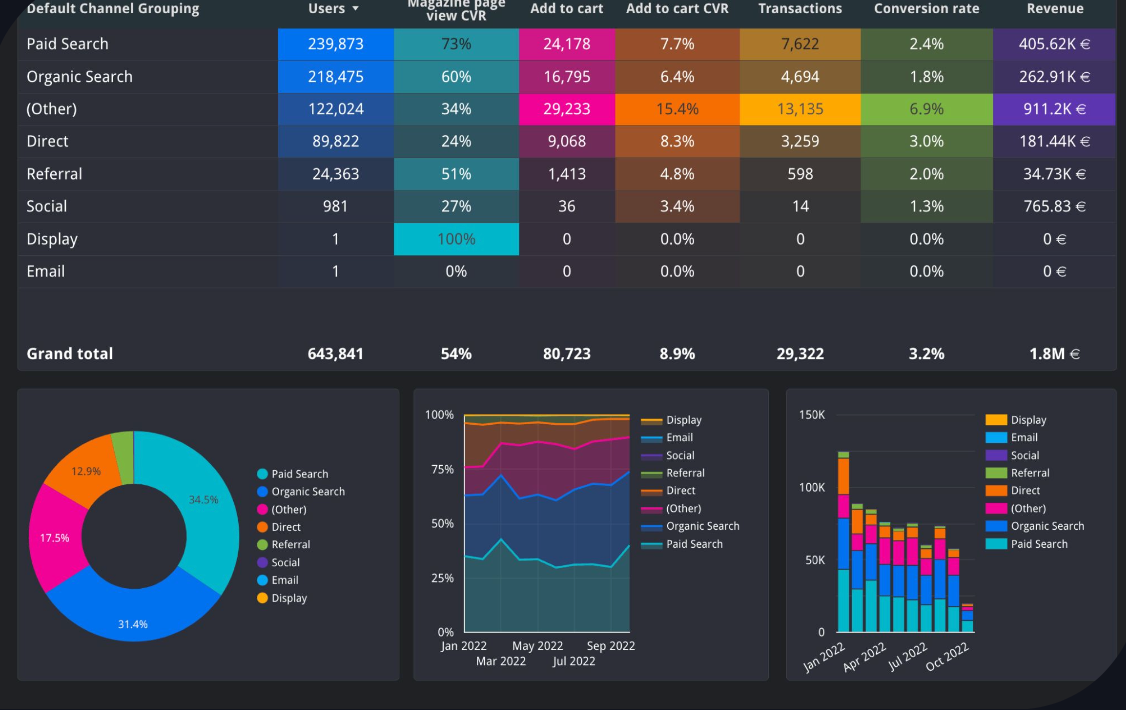Select the Display row label in table

click(x=52, y=239)
